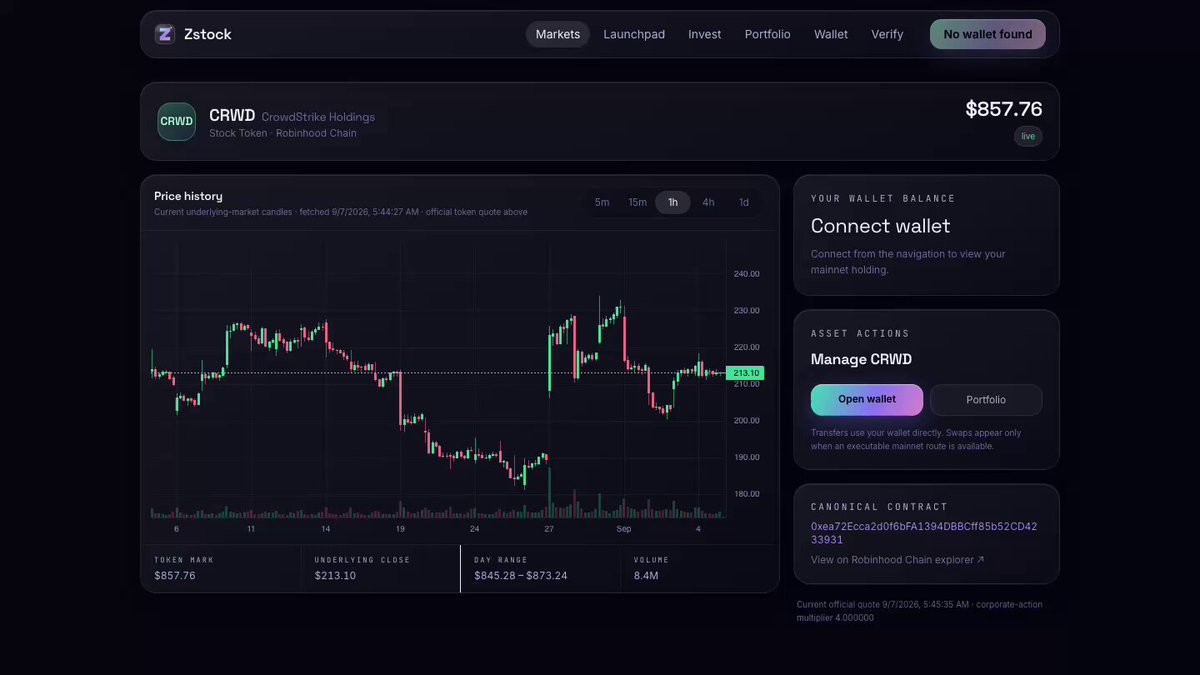Click the Sep date axis label
The height and width of the screenshot is (675, 1200).
[x=624, y=528]
